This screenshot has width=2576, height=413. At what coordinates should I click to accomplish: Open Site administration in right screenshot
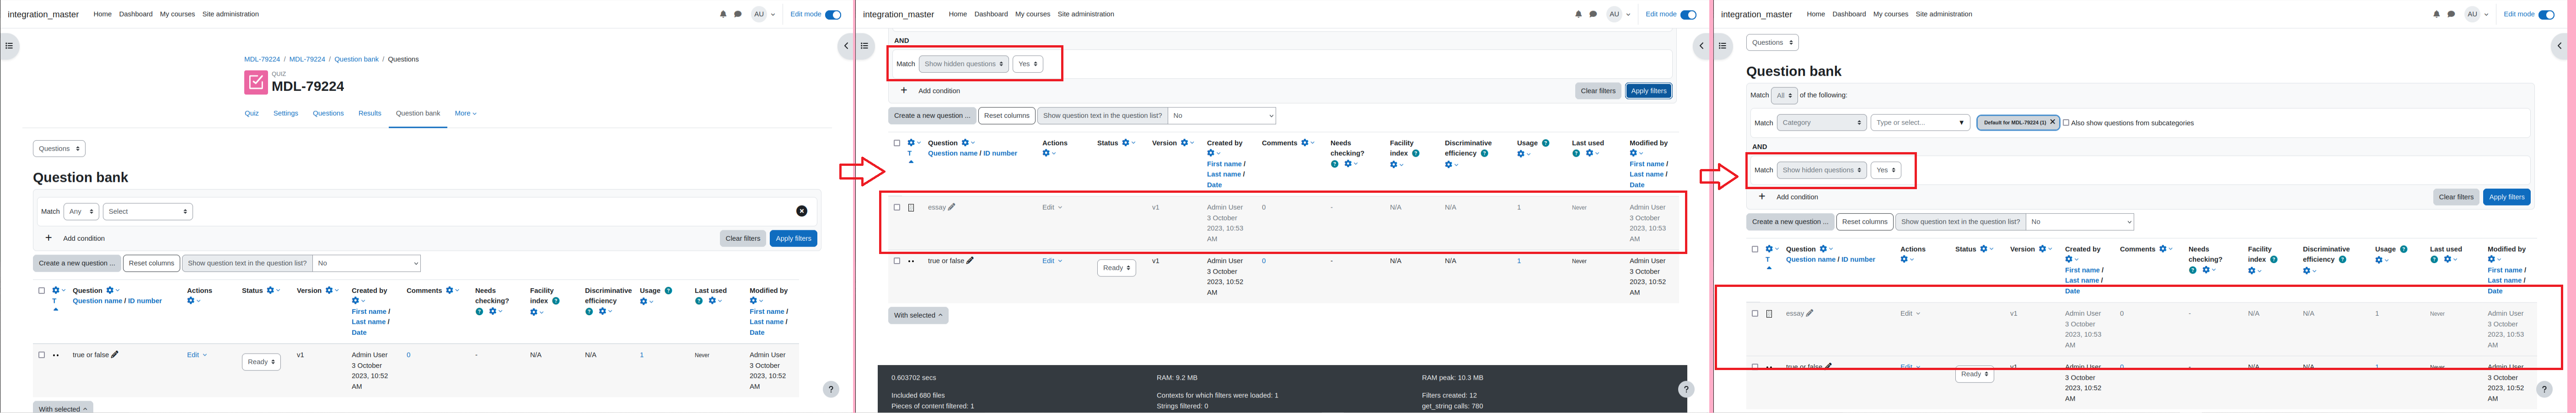[x=1944, y=14]
